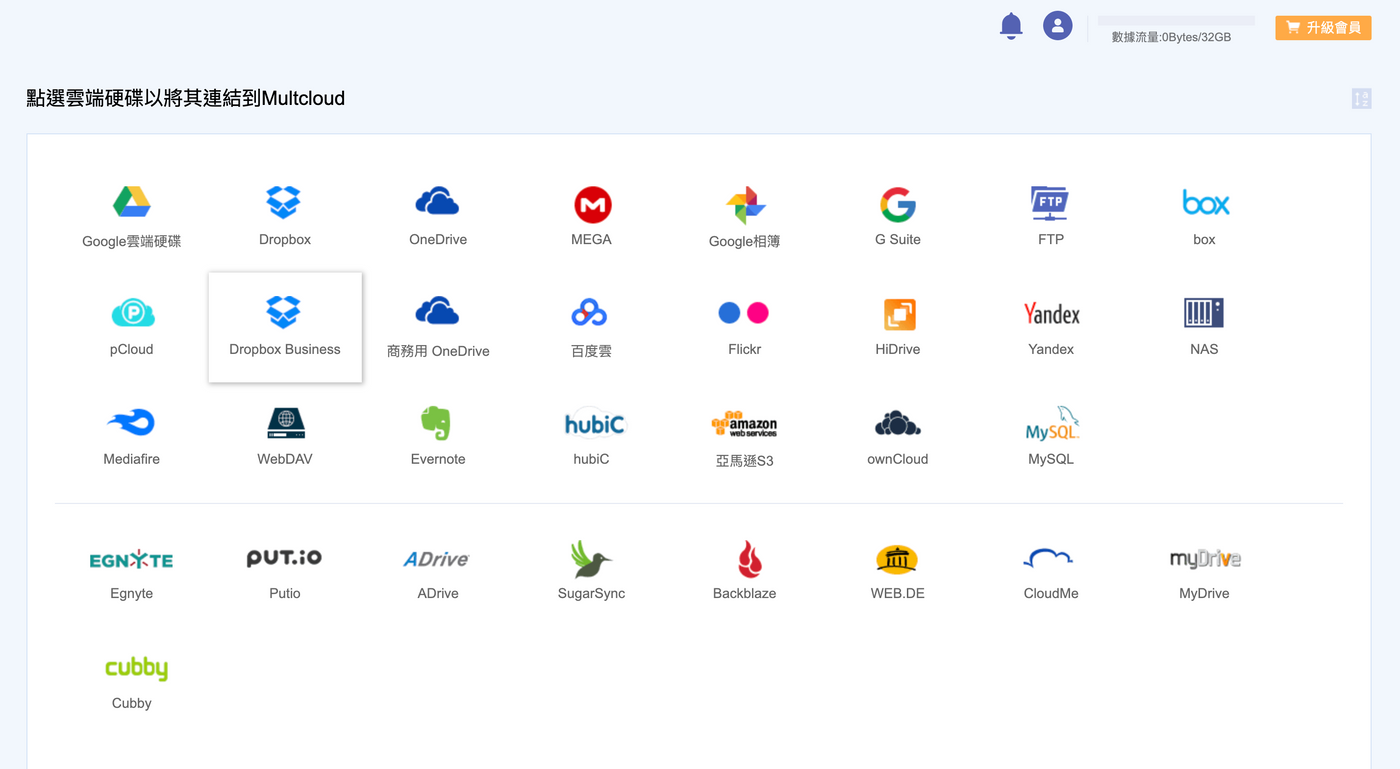Select the WEB.DE service icon
Viewport: 1400px width, 769px height.
click(897, 559)
